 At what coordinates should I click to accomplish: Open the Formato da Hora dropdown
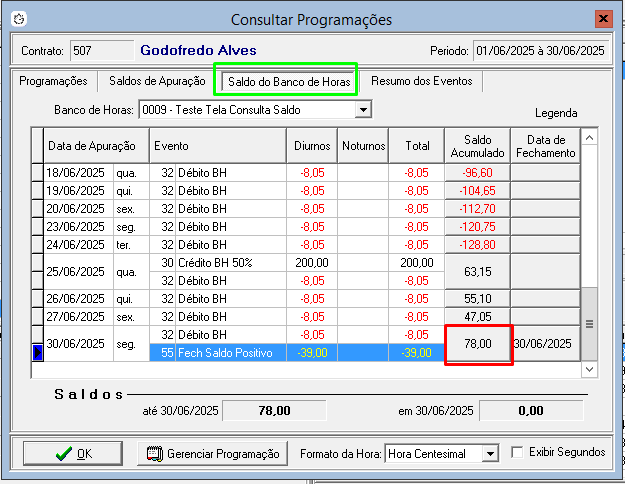click(x=489, y=454)
